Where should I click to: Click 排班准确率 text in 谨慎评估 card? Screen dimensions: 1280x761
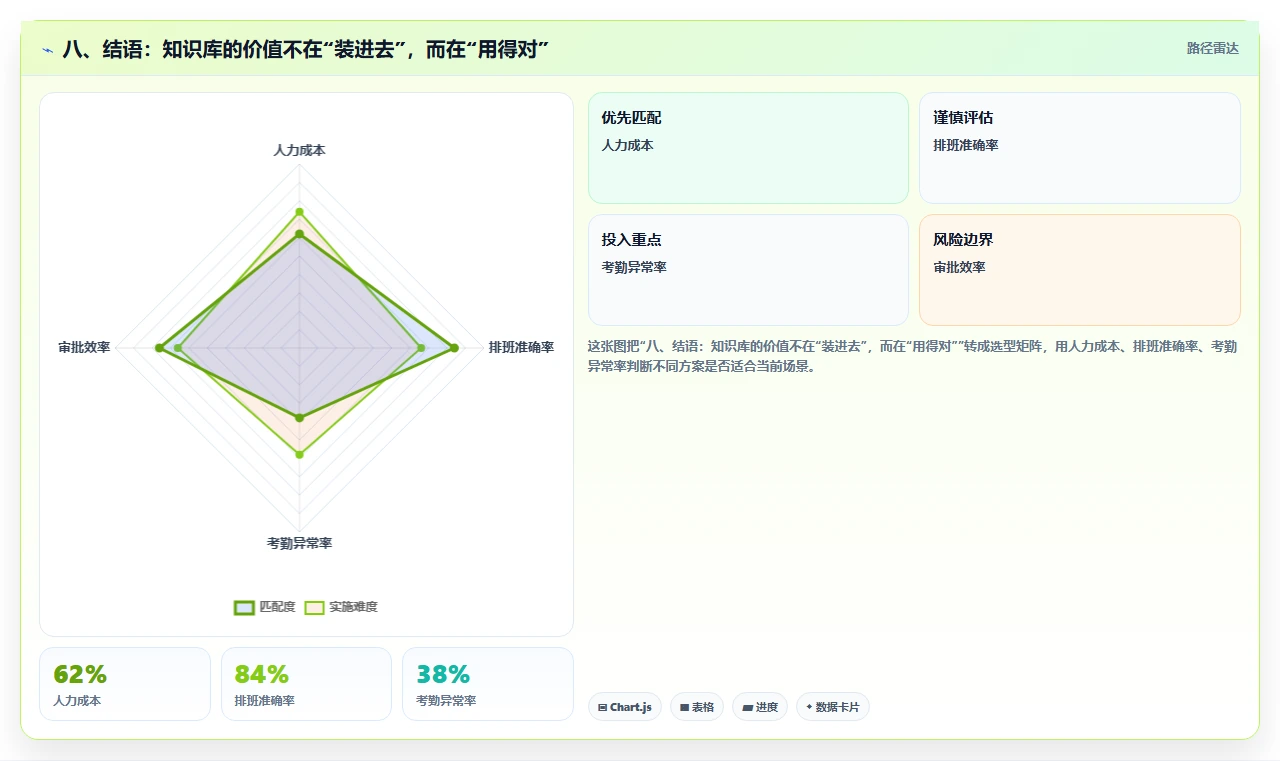[966, 145]
